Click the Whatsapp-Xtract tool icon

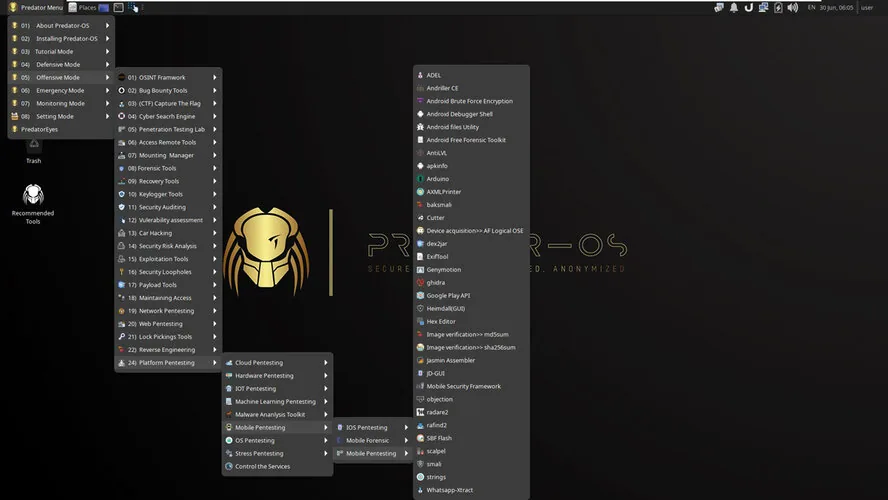pos(420,490)
